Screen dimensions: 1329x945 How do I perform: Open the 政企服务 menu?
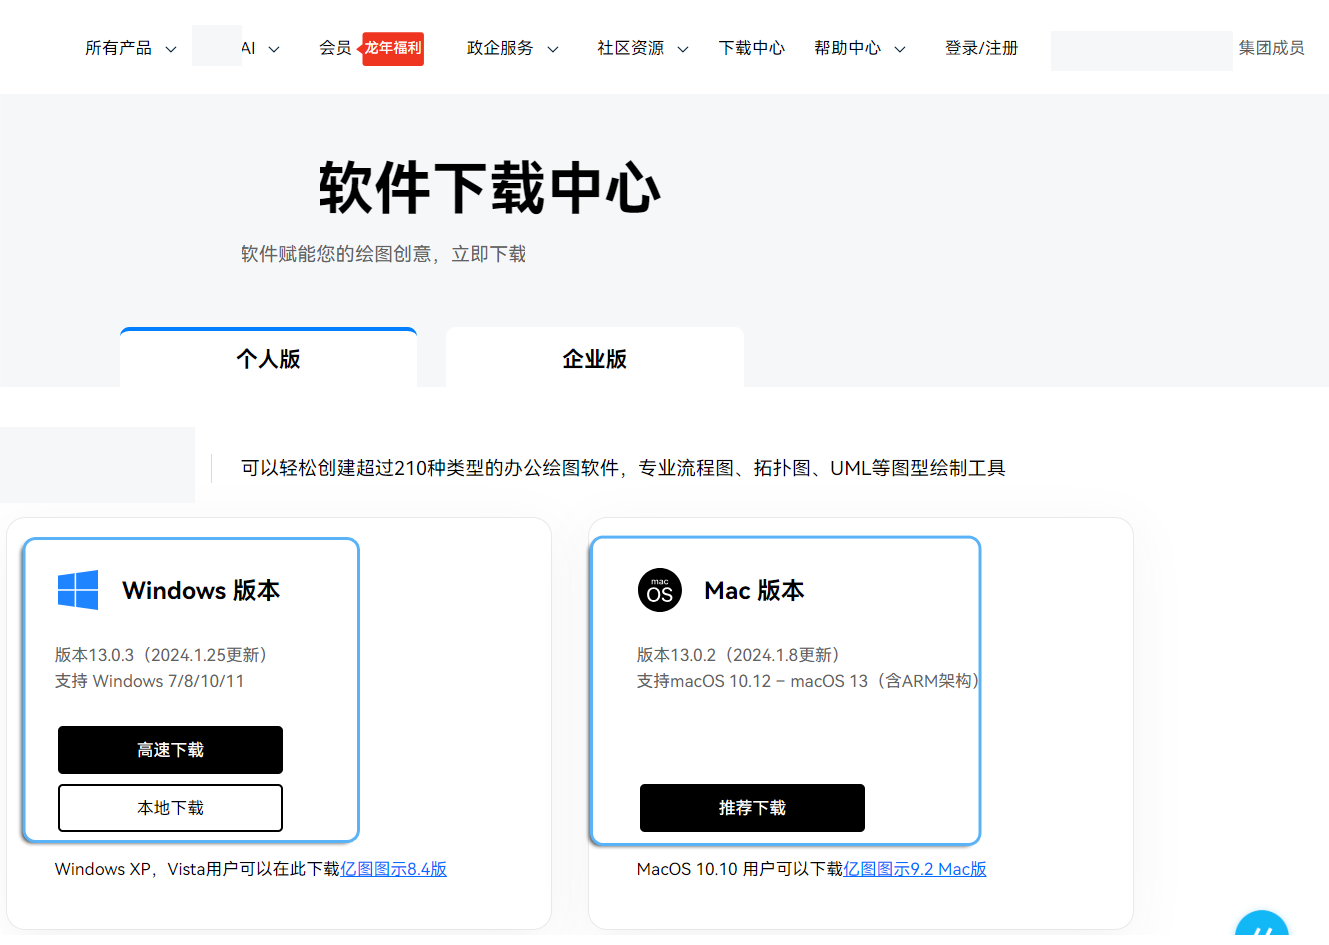point(500,48)
